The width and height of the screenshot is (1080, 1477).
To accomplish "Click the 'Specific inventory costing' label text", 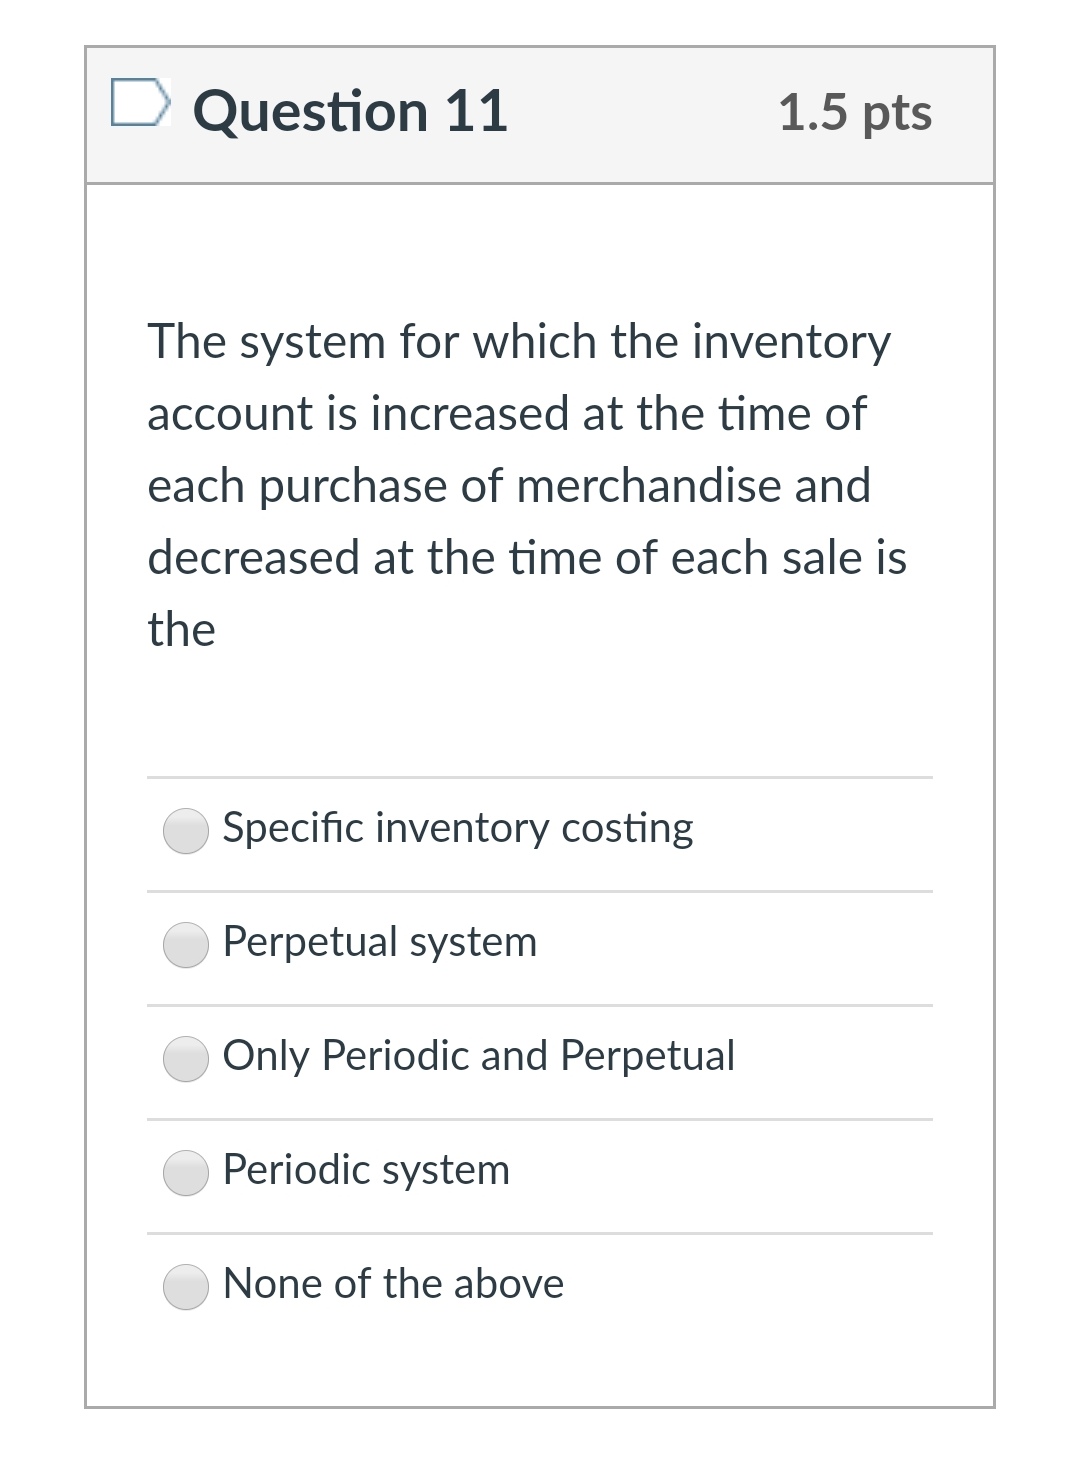I will (458, 828).
